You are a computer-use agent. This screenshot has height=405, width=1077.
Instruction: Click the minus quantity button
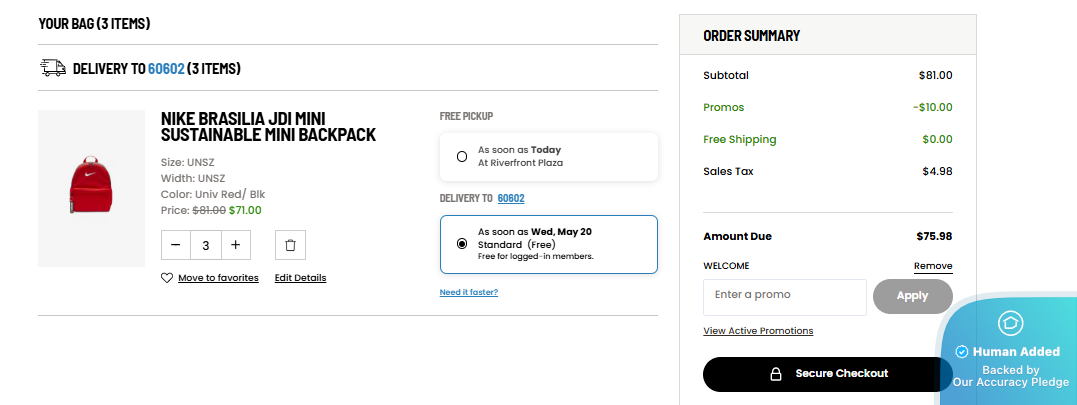pyautogui.click(x=176, y=245)
